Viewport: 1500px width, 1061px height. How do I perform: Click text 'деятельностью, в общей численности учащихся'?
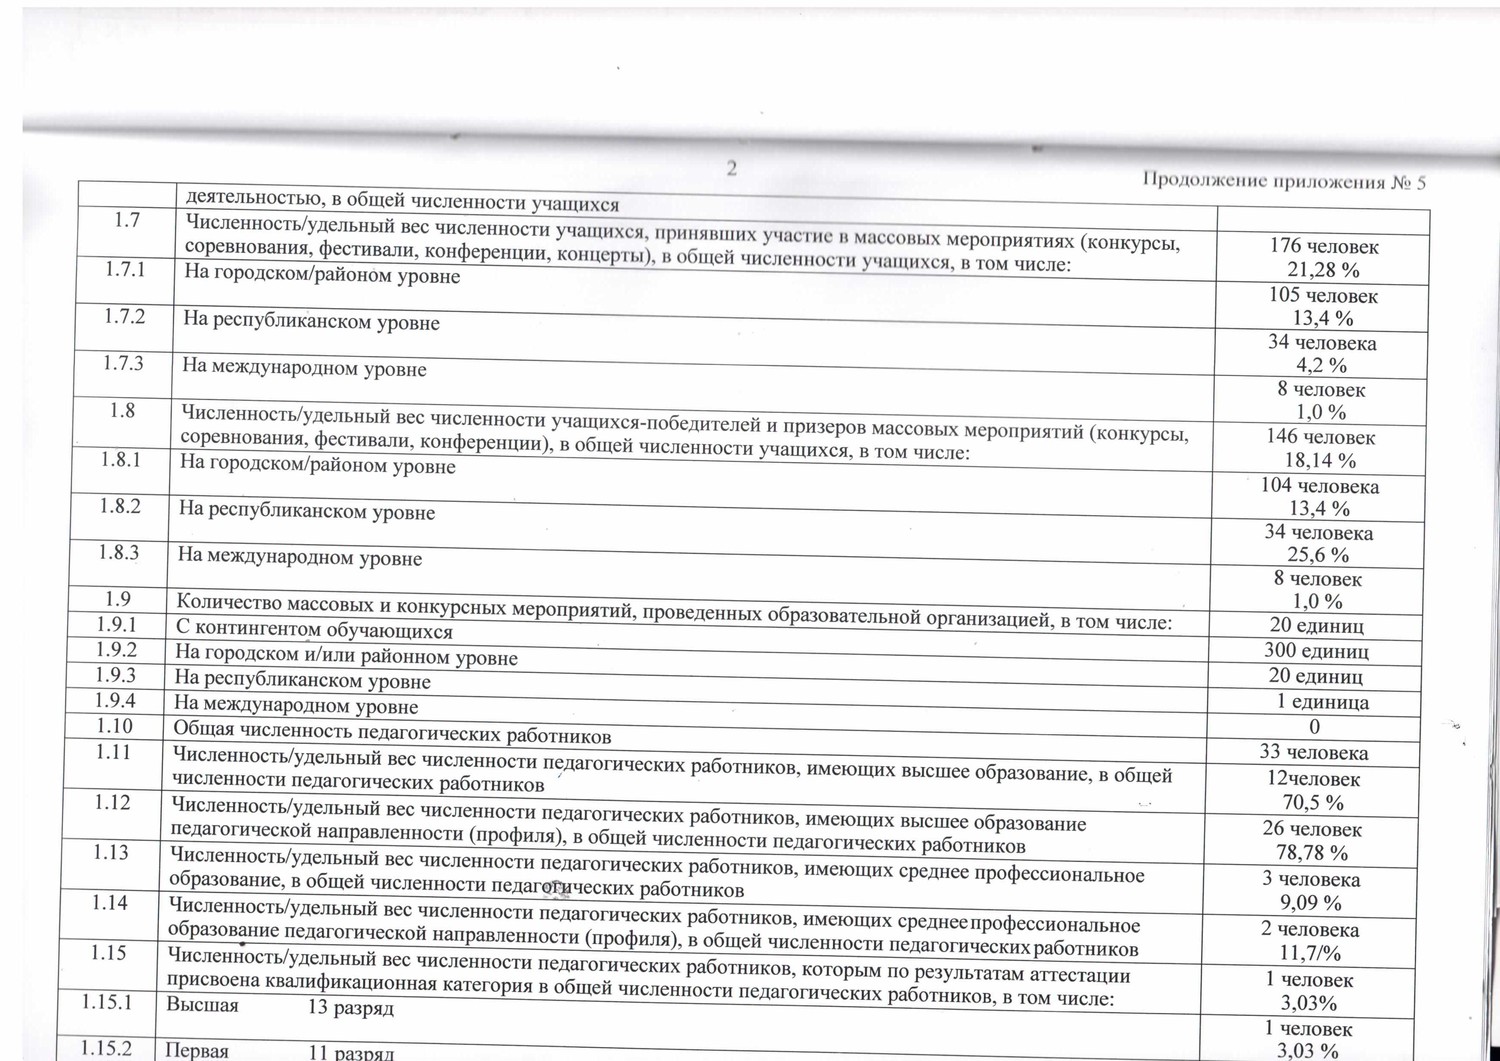click(402, 201)
